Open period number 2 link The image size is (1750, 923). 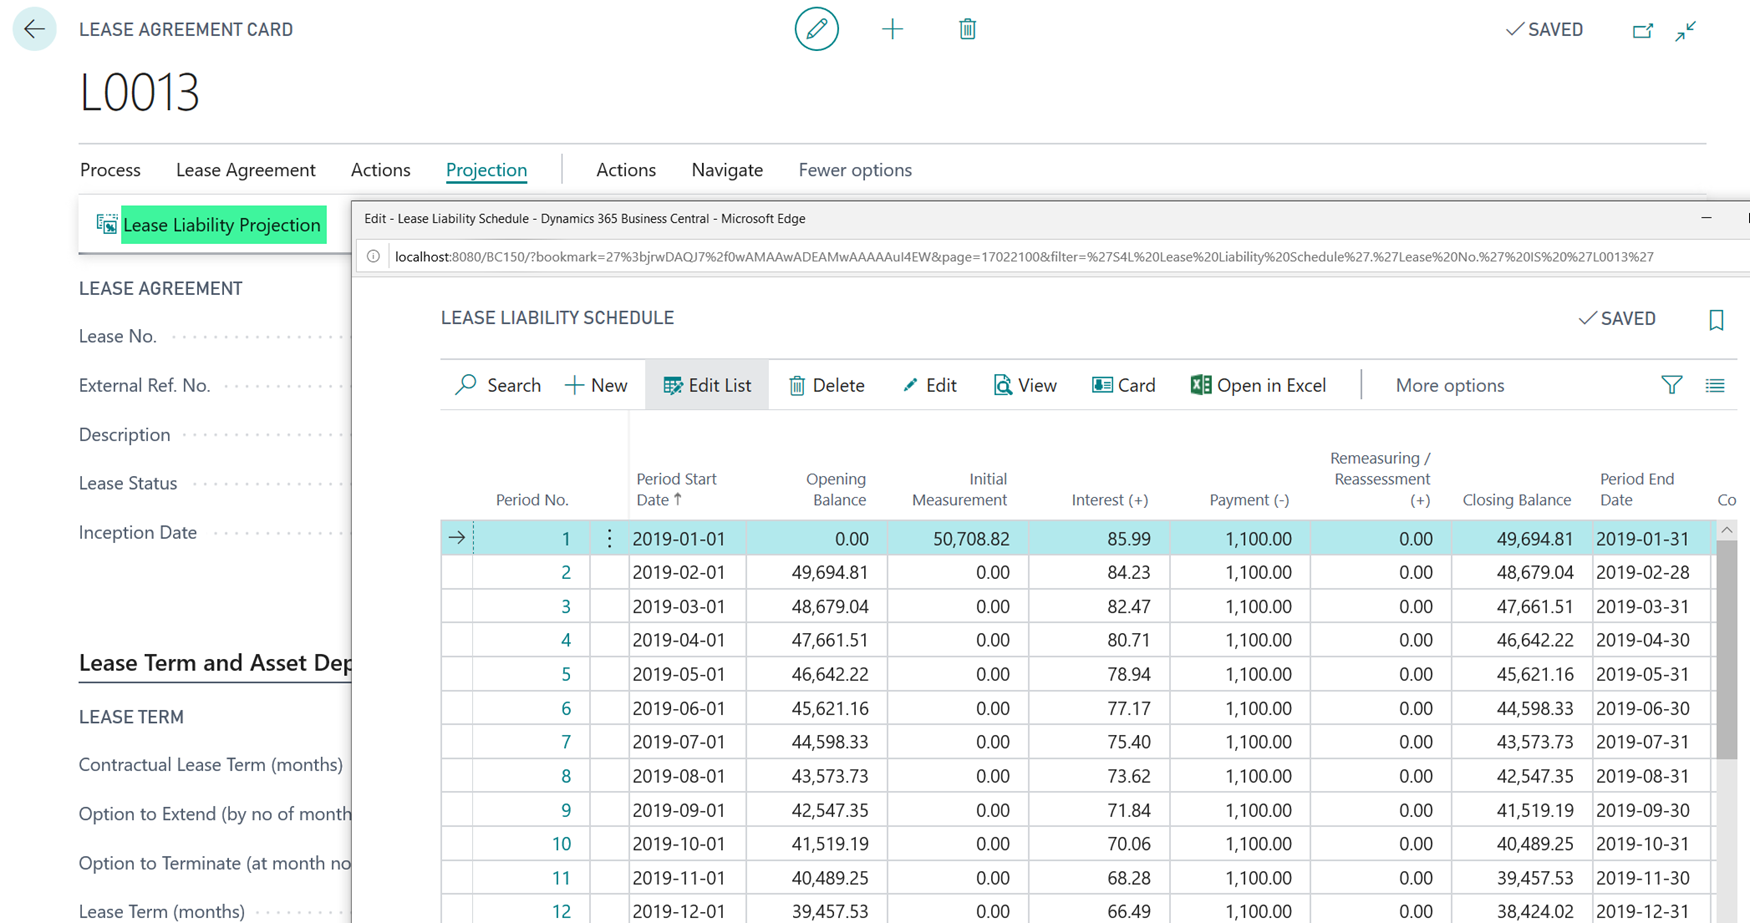coord(565,572)
